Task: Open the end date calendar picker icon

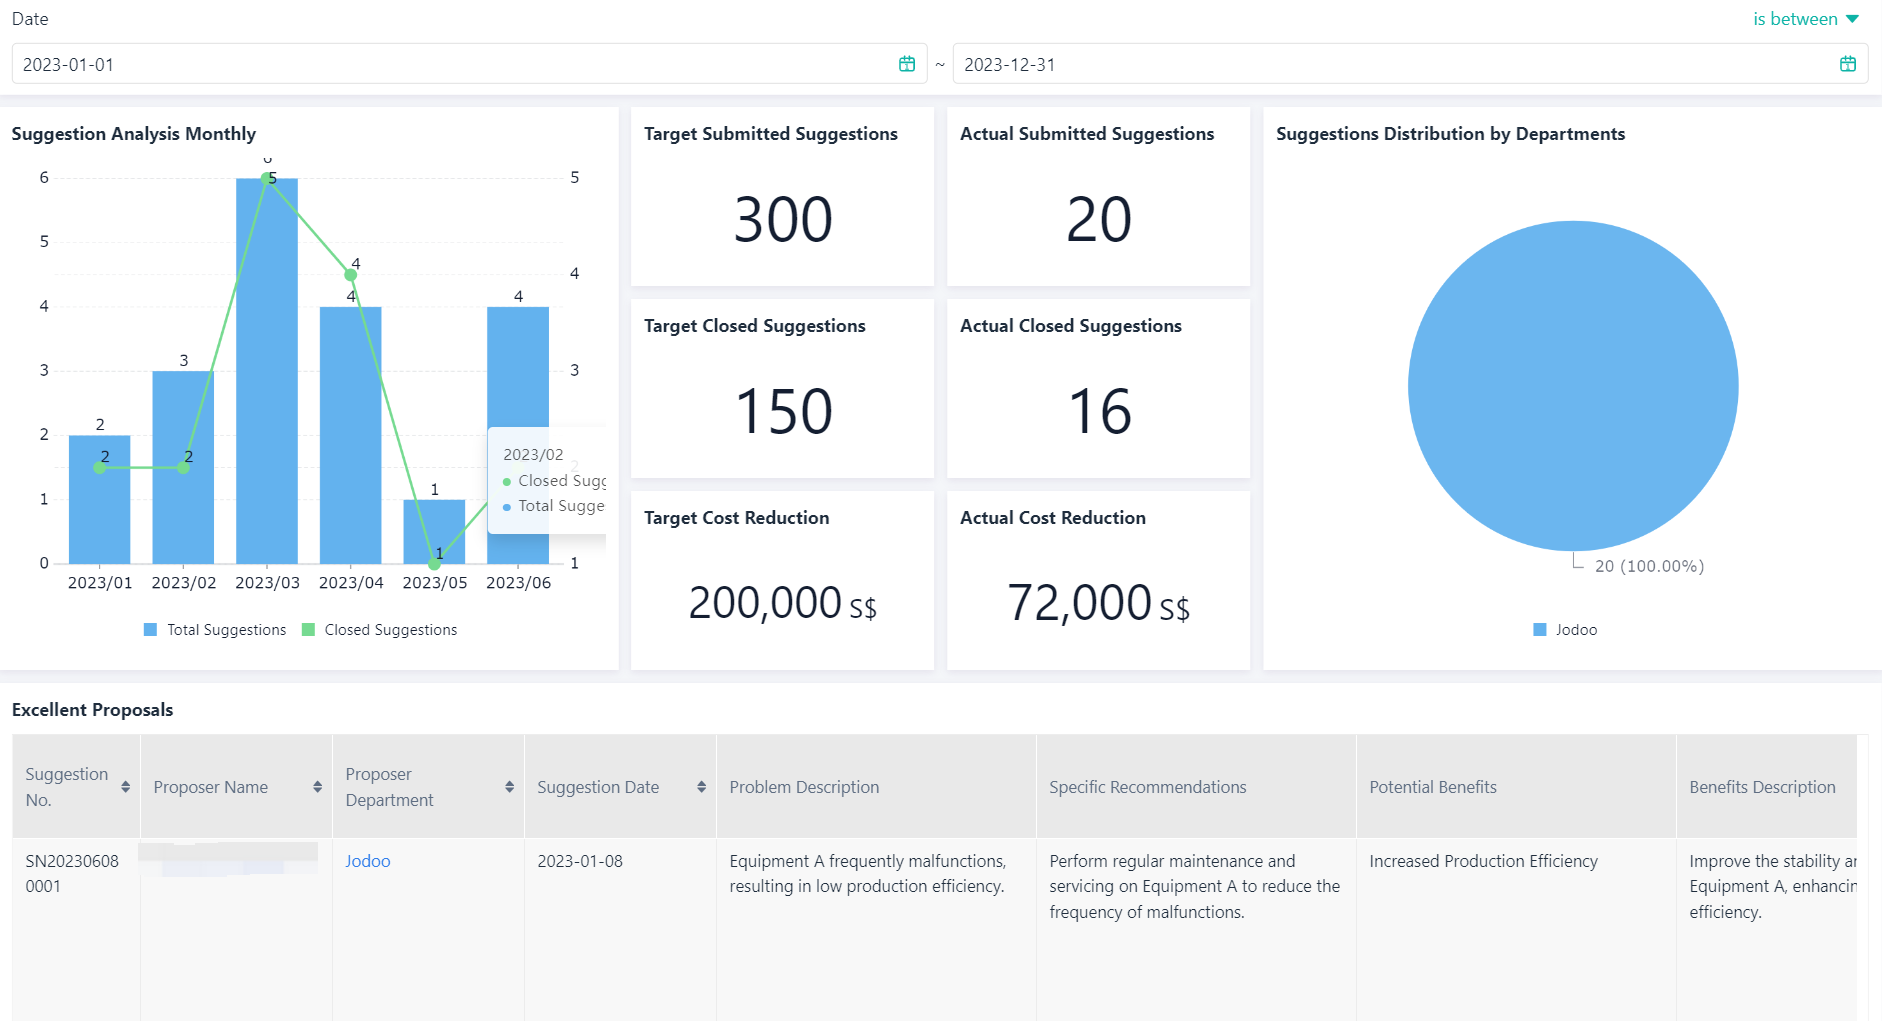Action: click(1847, 64)
